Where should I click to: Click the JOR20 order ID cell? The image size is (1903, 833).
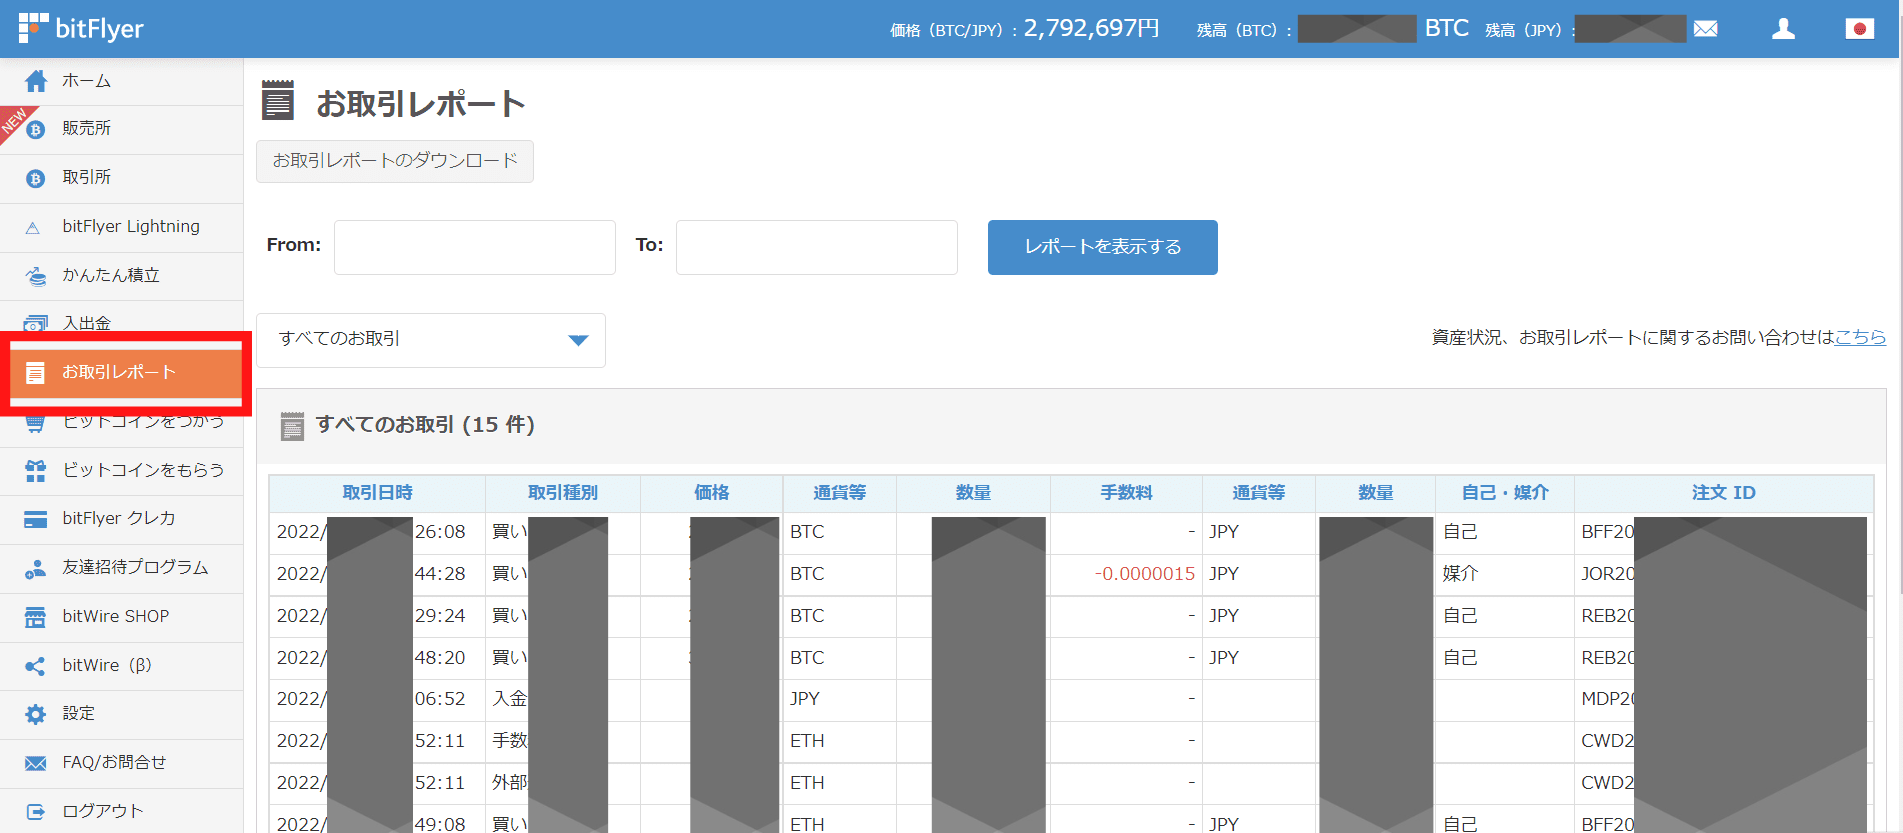pos(1607,574)
